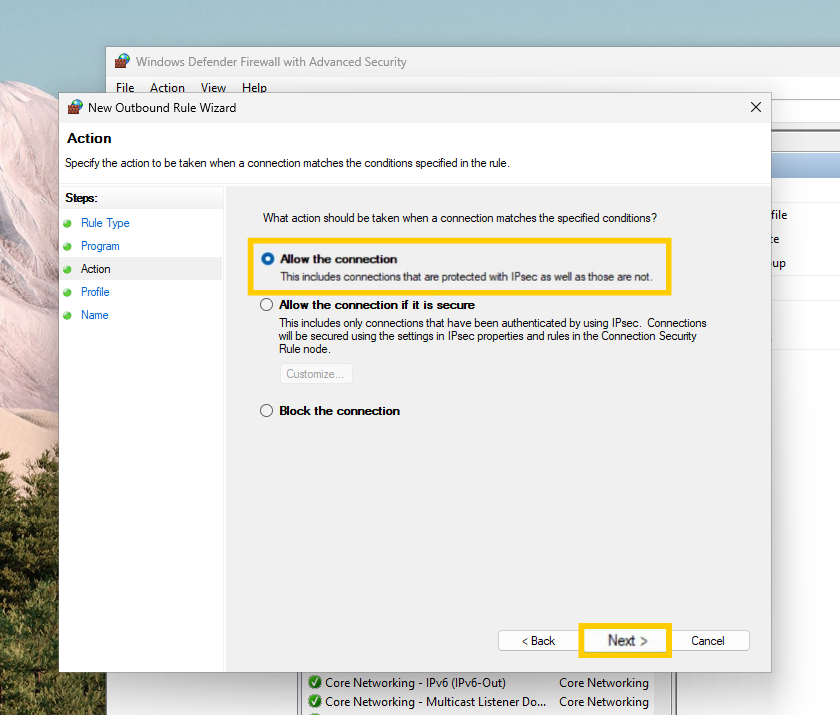The width and height of the screenshot is (840, 715).
Task: Click the Next button
Action: [625, 641]
